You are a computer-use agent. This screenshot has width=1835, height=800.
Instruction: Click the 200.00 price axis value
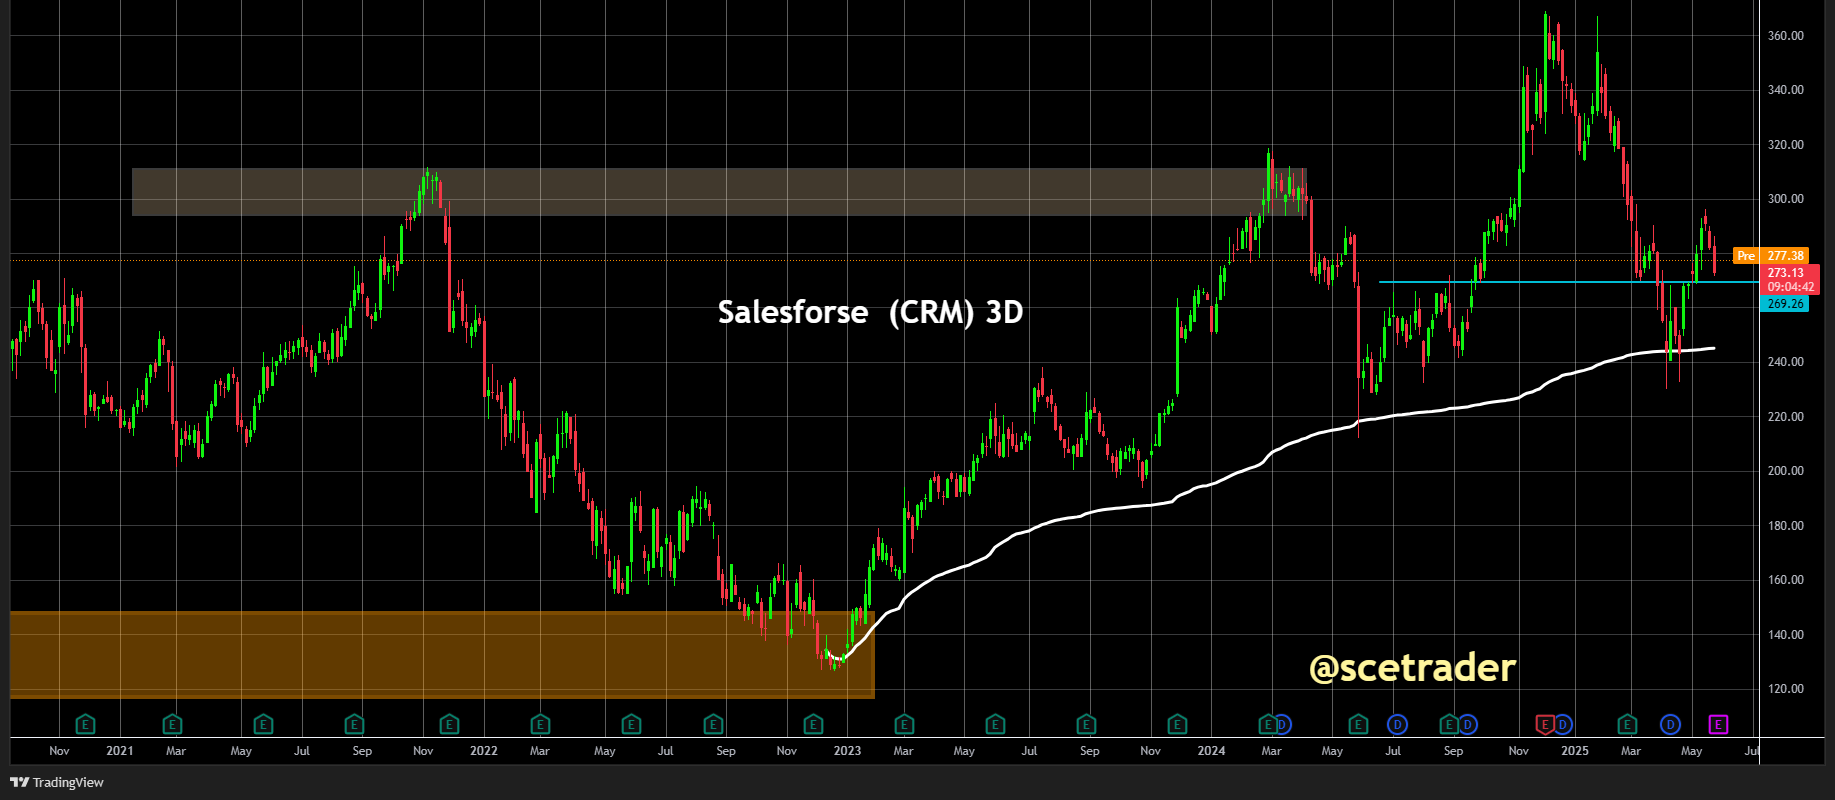point(1785,471)
